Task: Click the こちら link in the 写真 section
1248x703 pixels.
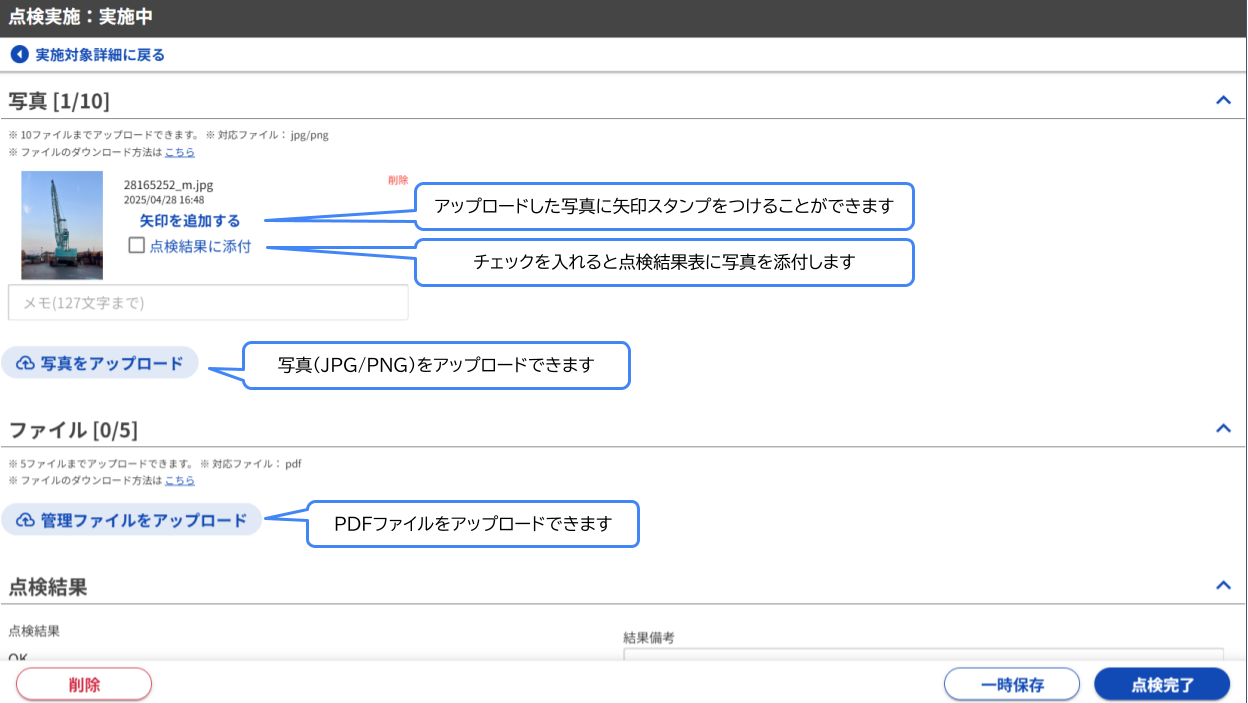Action: (178, 151)
